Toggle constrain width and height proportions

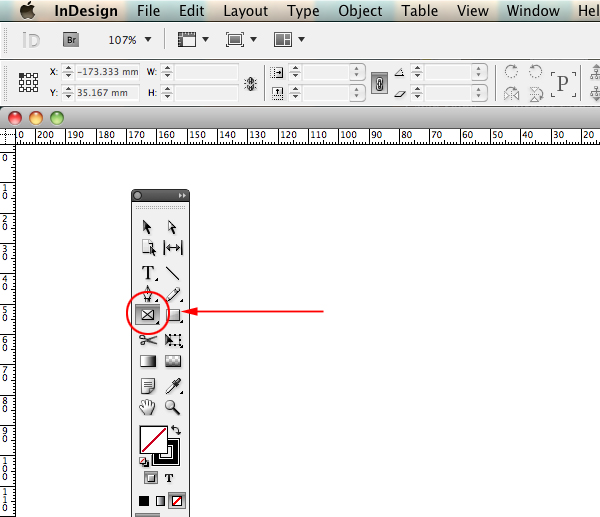[251, 83]
